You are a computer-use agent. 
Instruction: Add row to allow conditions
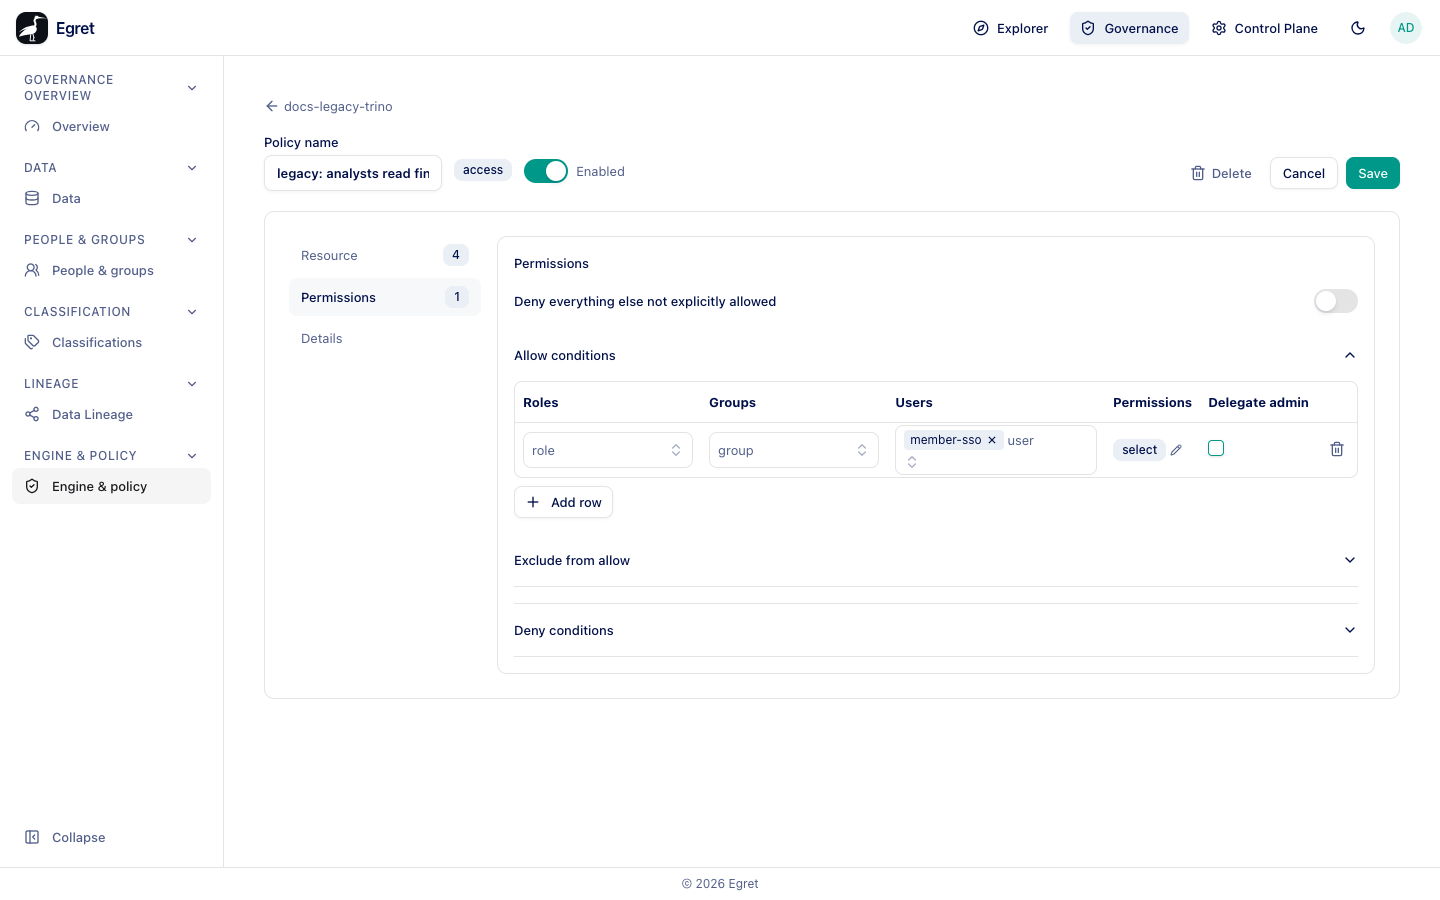point(563,502)
